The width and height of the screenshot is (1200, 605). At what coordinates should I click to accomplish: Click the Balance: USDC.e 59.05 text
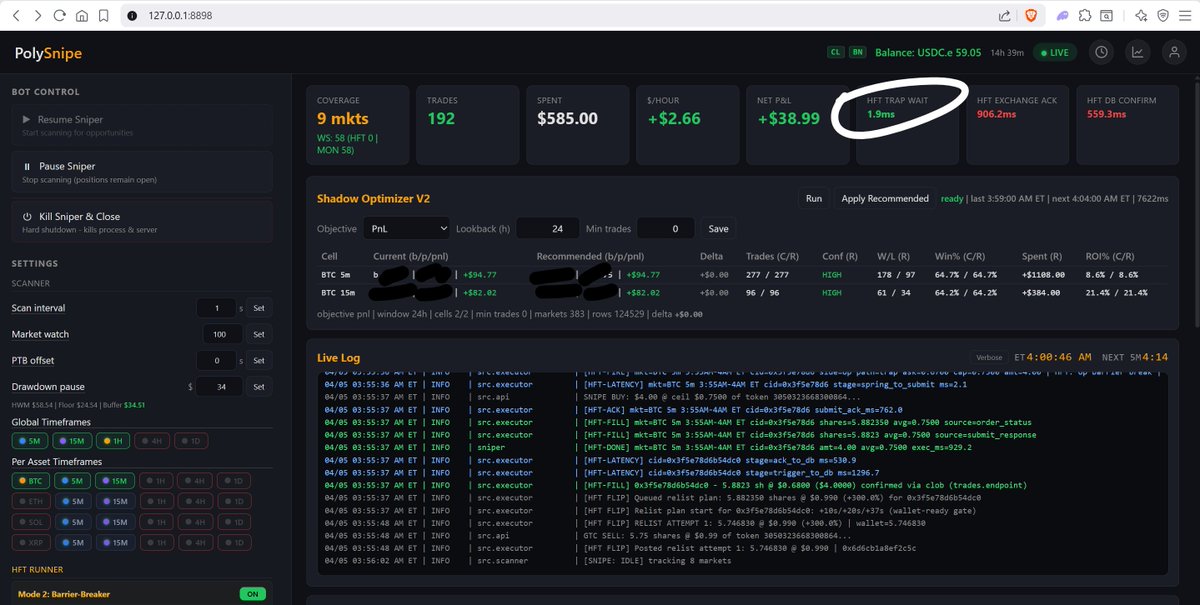(928, 53)
